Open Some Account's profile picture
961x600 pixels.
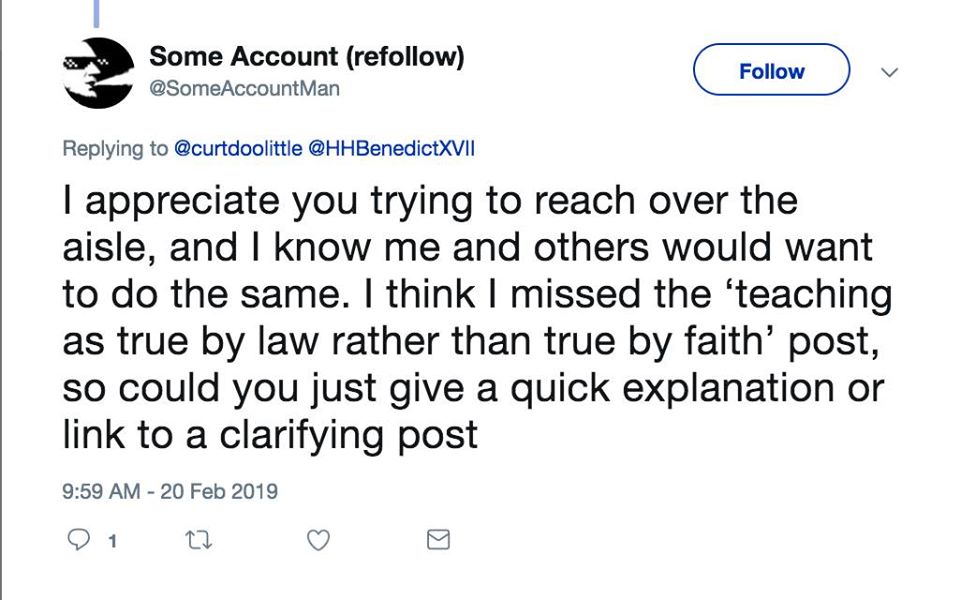coord(98,72)
